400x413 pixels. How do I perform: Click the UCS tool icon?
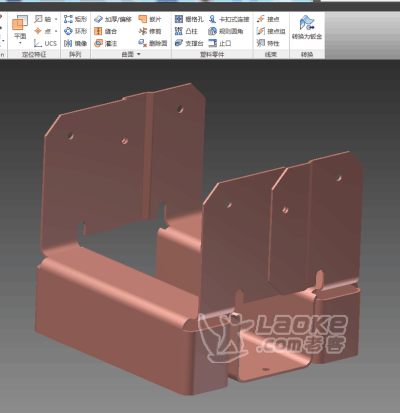pos(38,43)
